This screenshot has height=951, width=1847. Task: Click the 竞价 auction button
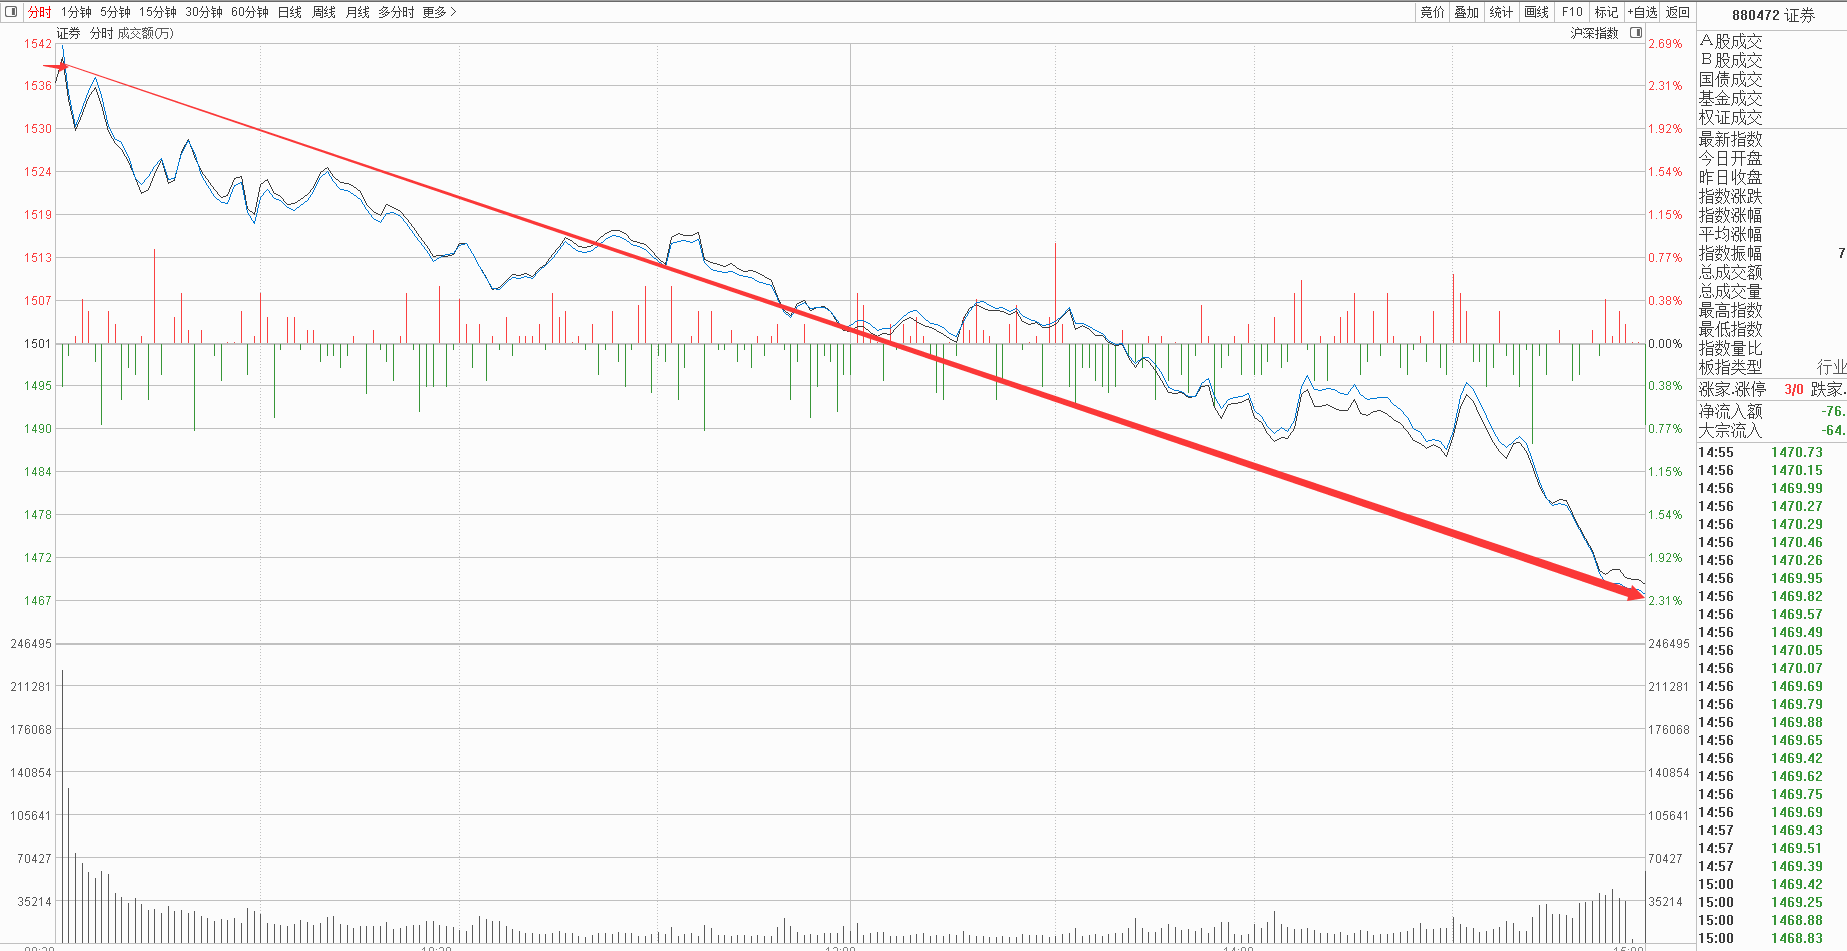coord(1432,12)
